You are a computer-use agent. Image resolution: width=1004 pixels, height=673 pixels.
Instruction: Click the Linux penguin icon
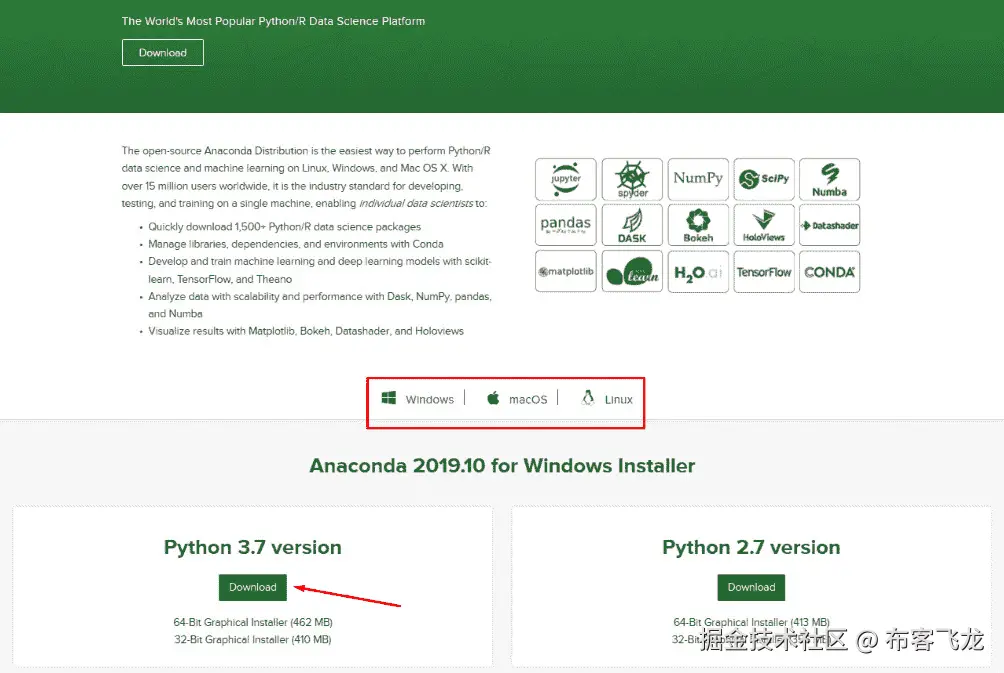(588, 398)
